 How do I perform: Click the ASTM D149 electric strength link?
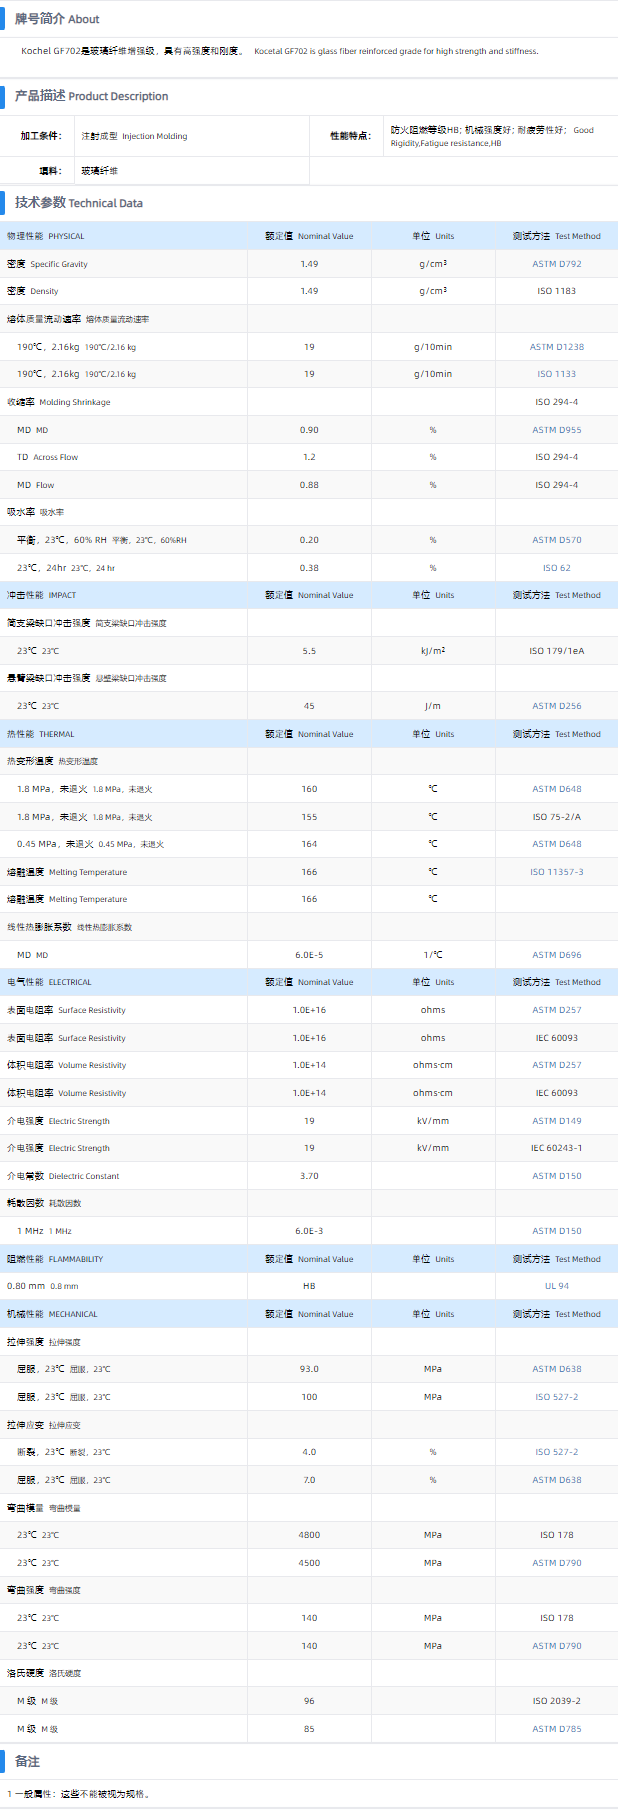pyautogui.click(x=556, y=1121)
